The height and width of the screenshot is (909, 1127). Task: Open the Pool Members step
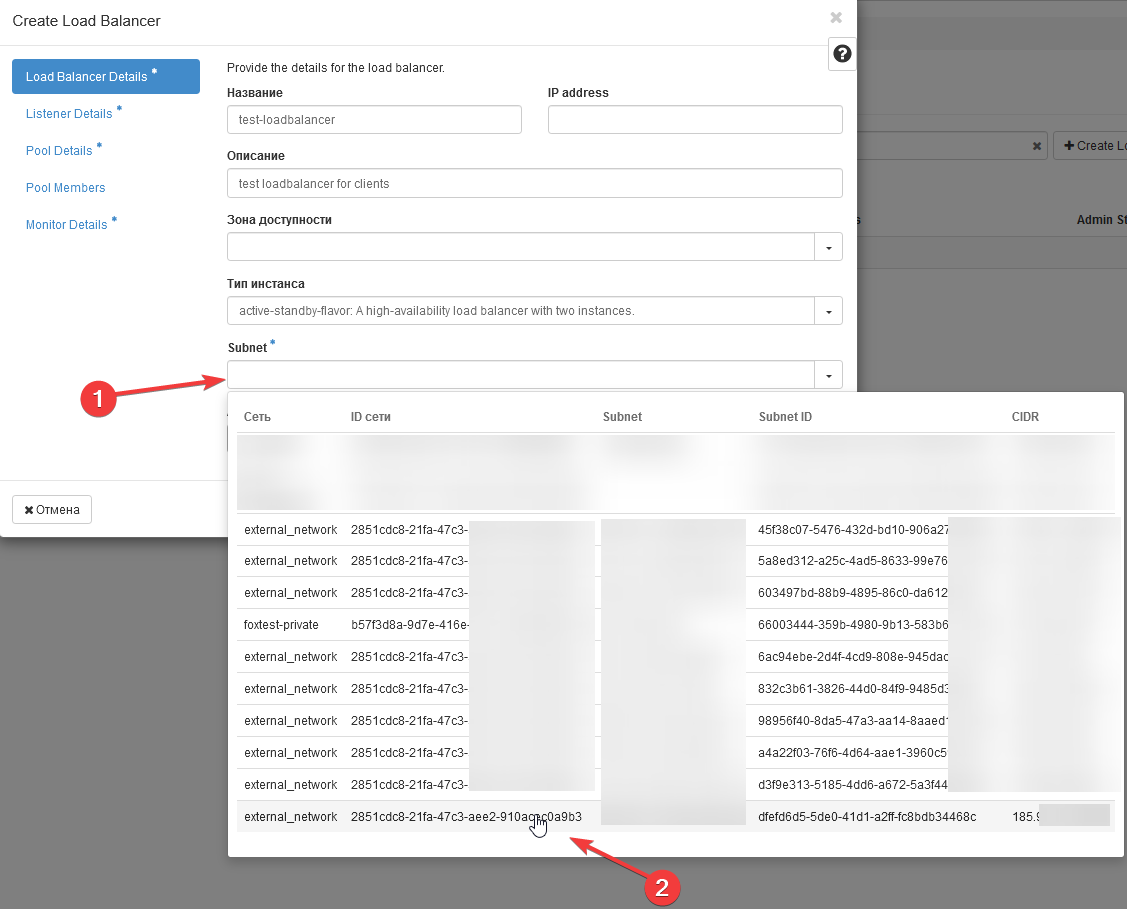click(65, 188)
